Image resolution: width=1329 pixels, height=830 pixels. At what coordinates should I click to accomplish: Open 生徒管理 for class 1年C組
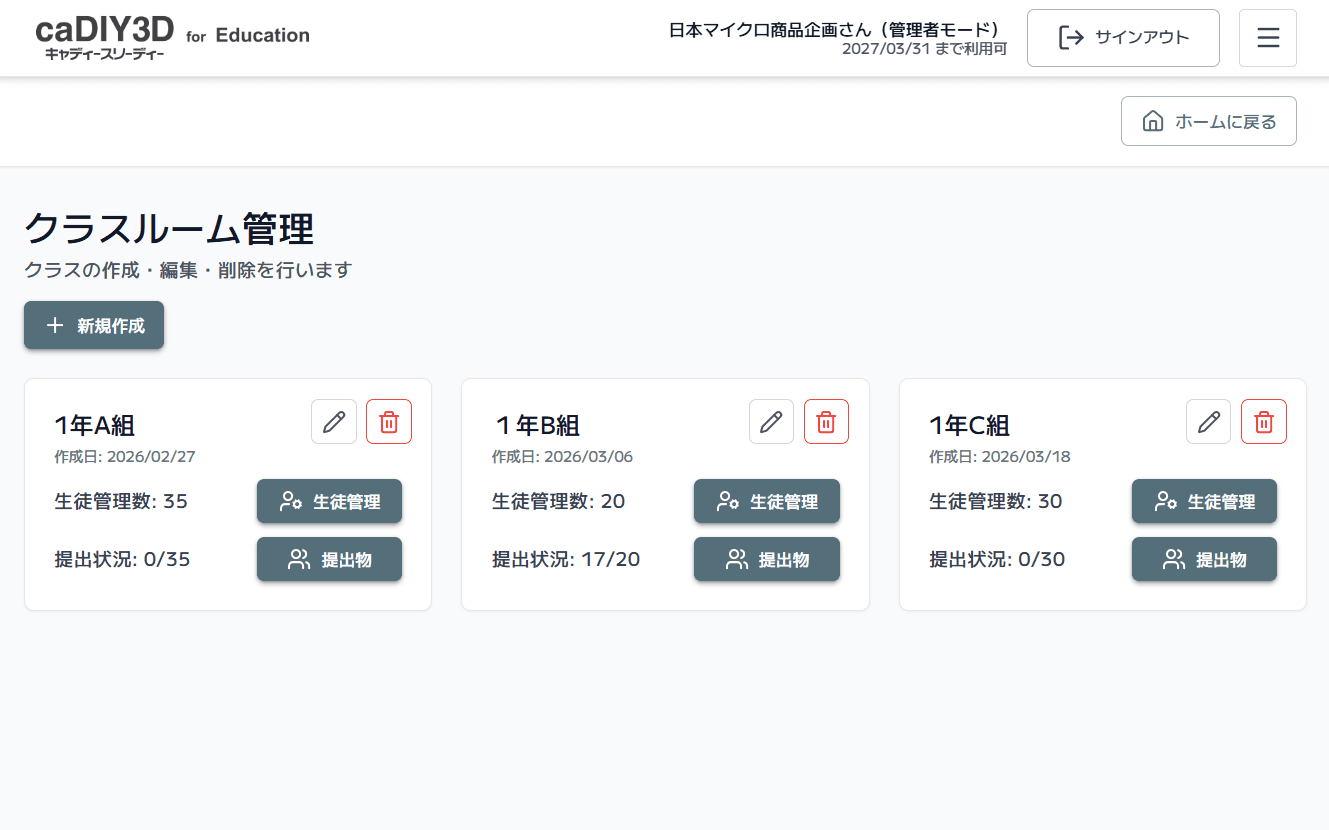click(1204, 501)
